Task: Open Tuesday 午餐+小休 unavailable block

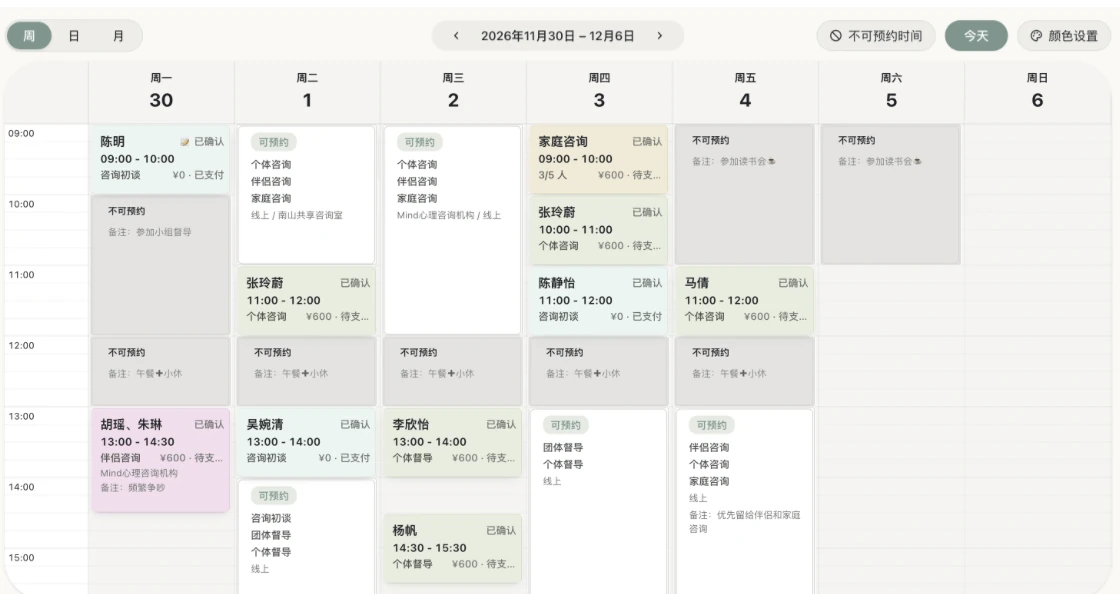Action: click(x=306, y=371)
